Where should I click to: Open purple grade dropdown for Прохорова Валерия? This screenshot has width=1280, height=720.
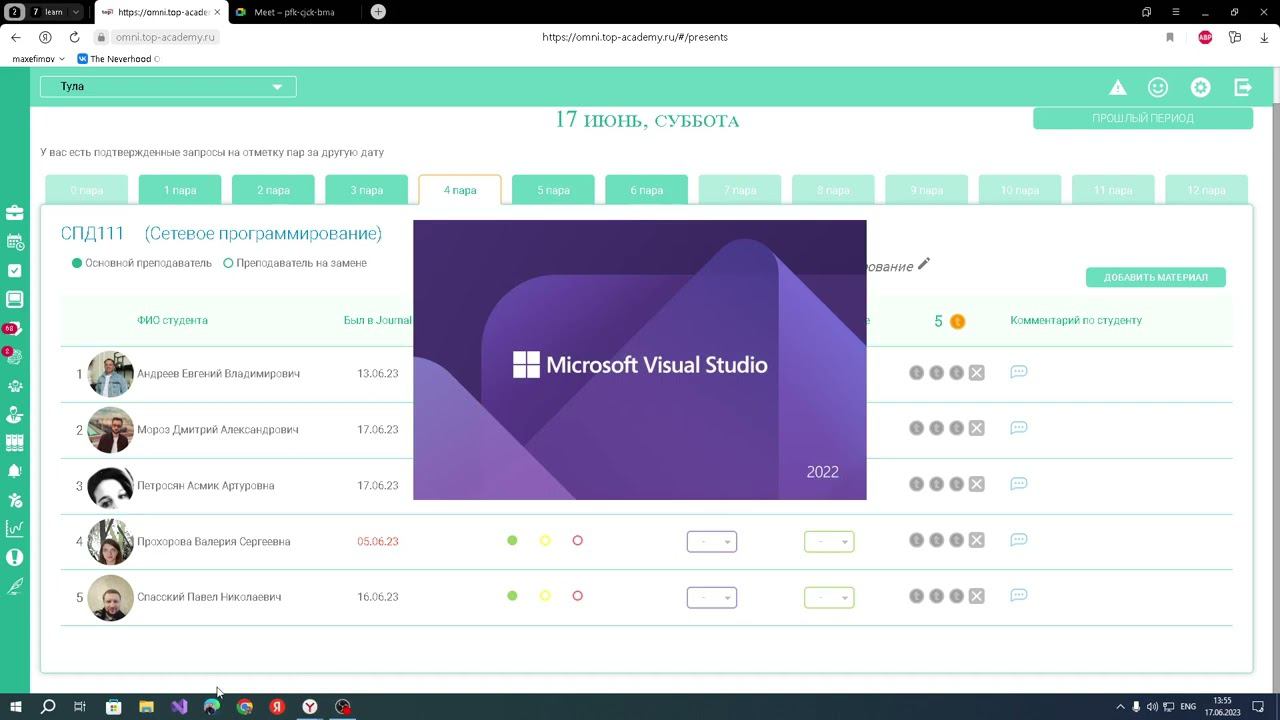click(712, 542)
